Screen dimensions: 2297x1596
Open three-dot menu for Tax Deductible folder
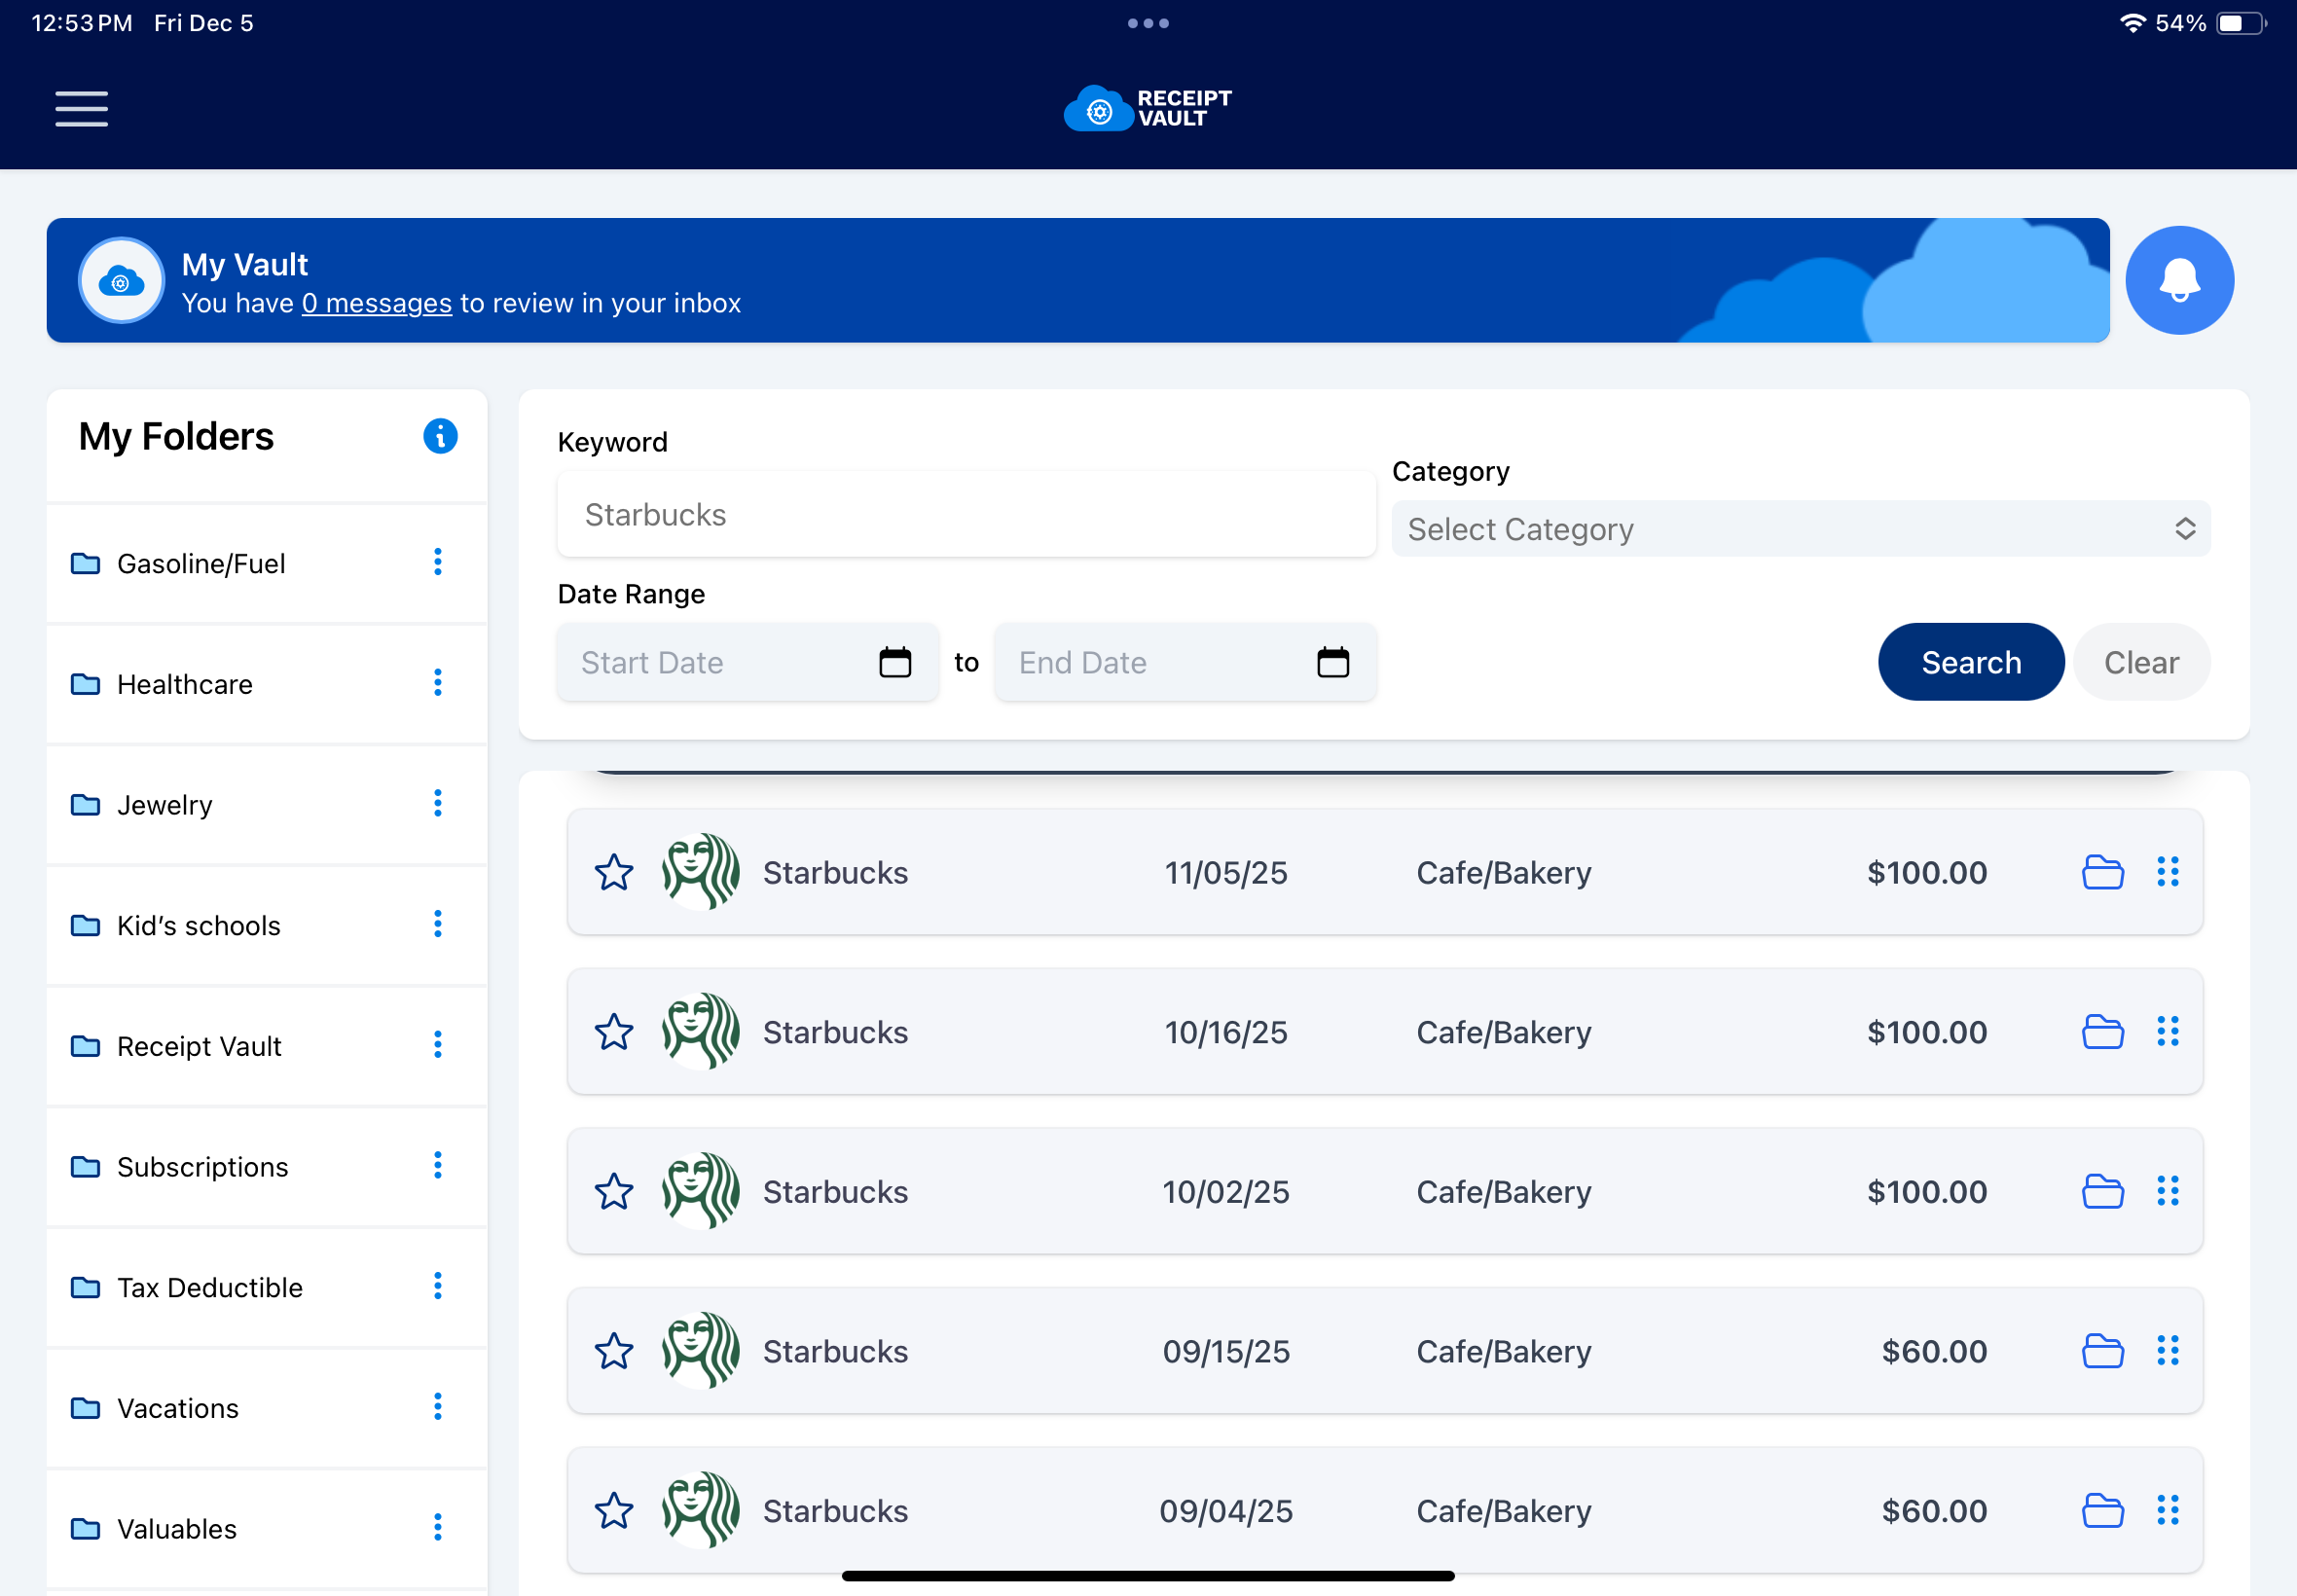437,1286
